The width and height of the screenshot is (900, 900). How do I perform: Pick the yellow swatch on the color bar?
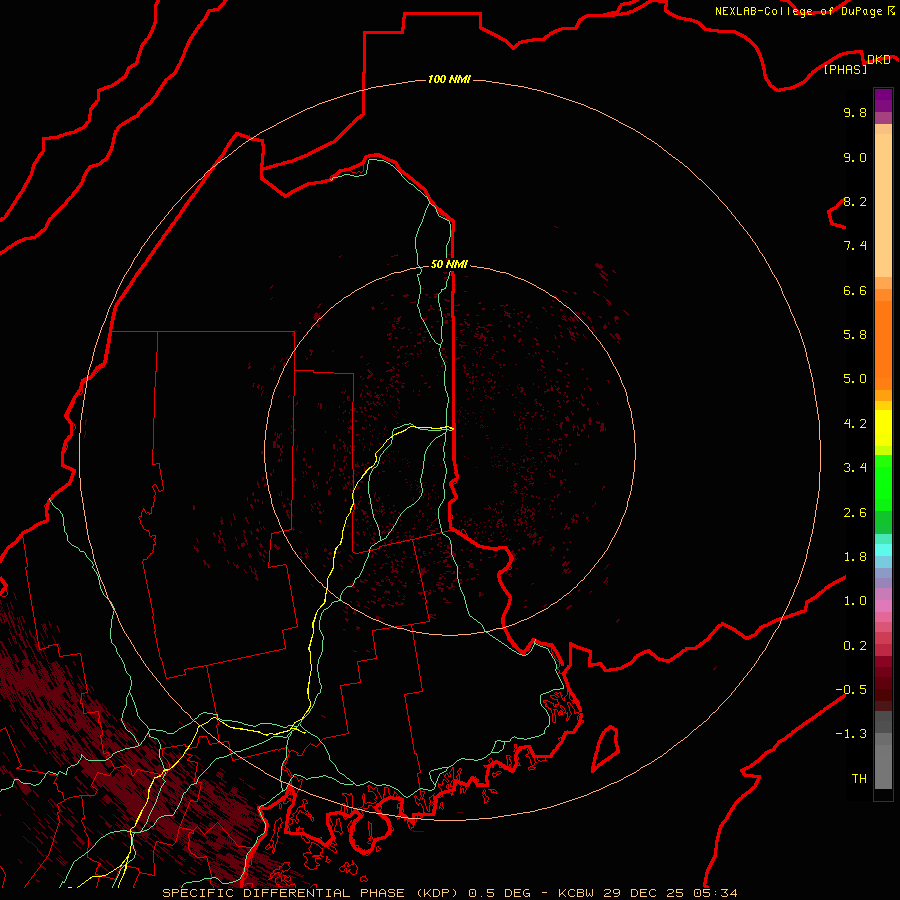883,428
